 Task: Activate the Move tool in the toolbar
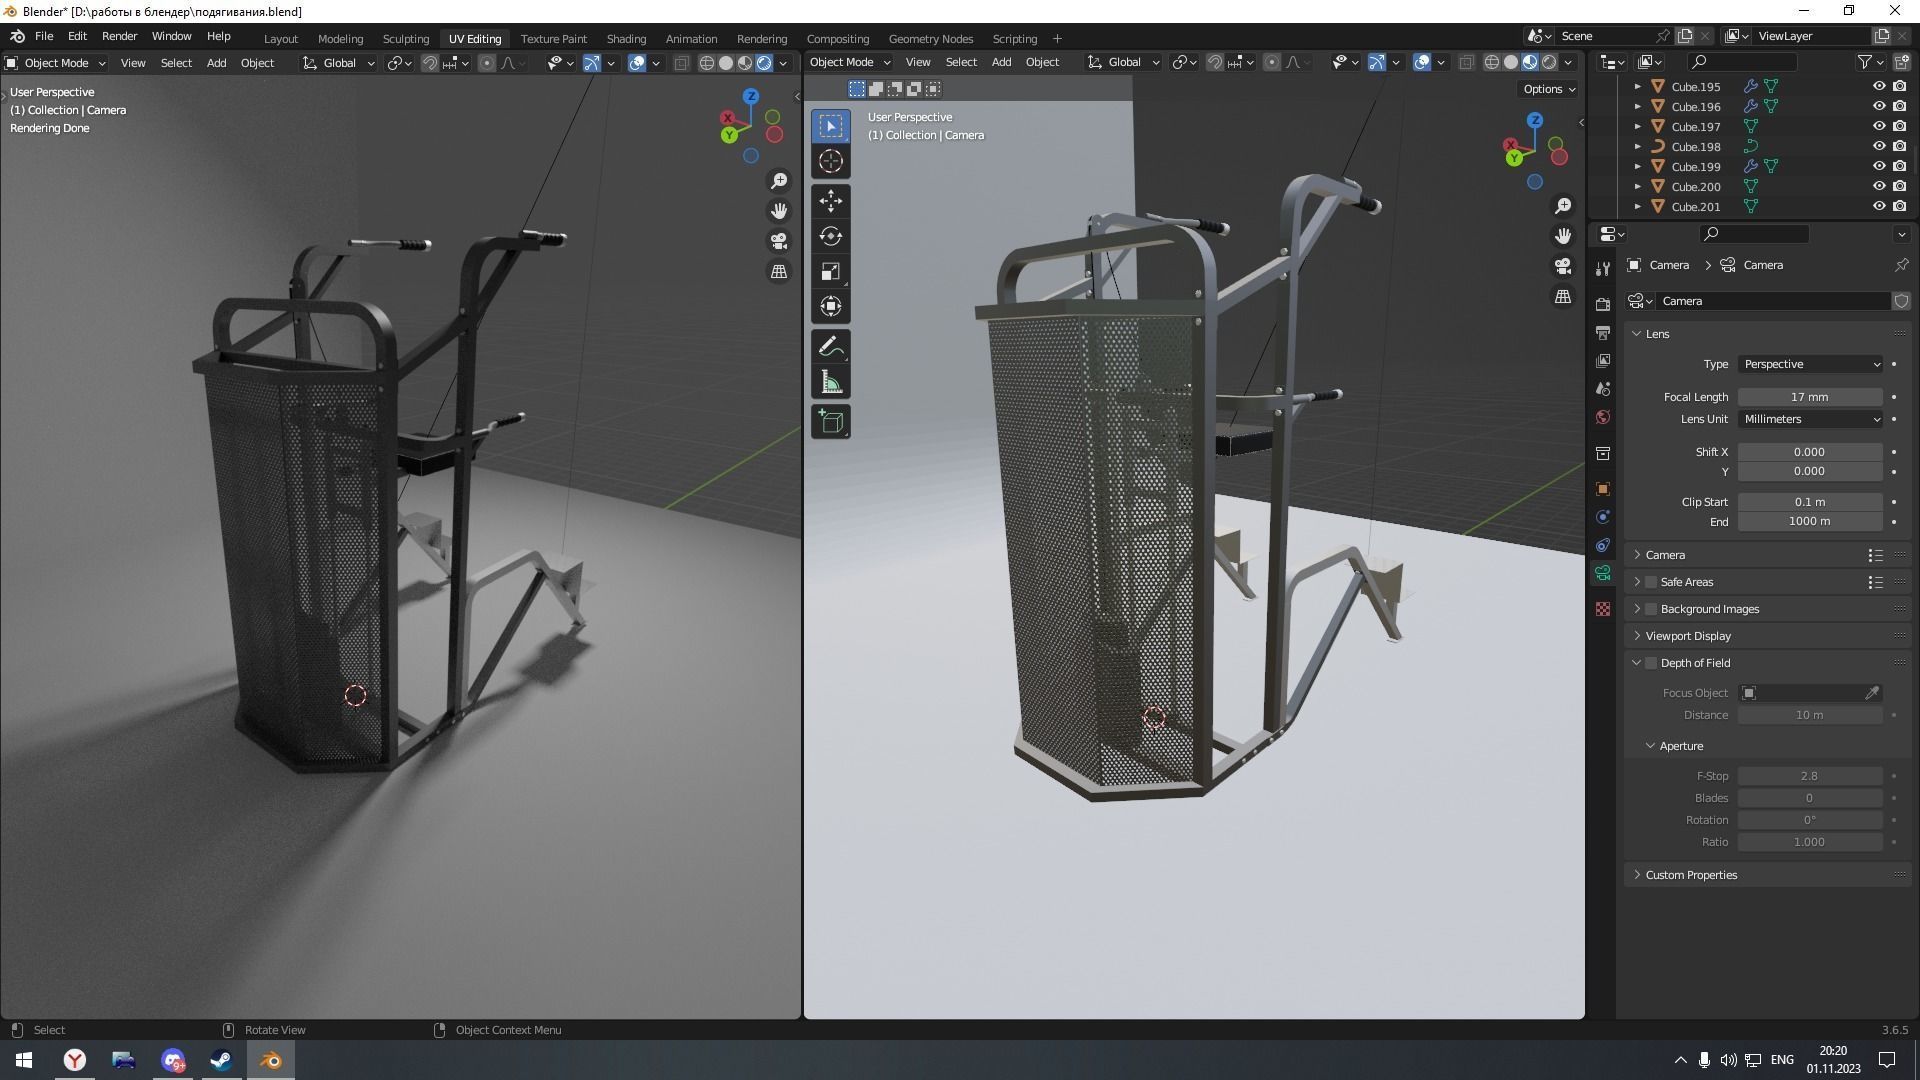(830, 201)
